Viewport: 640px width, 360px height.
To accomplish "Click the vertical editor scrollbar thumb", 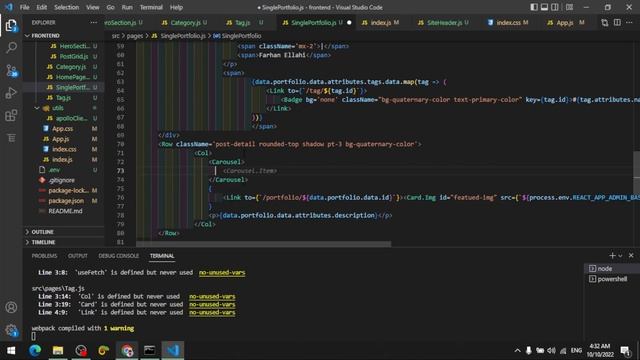I will (636, 169).
